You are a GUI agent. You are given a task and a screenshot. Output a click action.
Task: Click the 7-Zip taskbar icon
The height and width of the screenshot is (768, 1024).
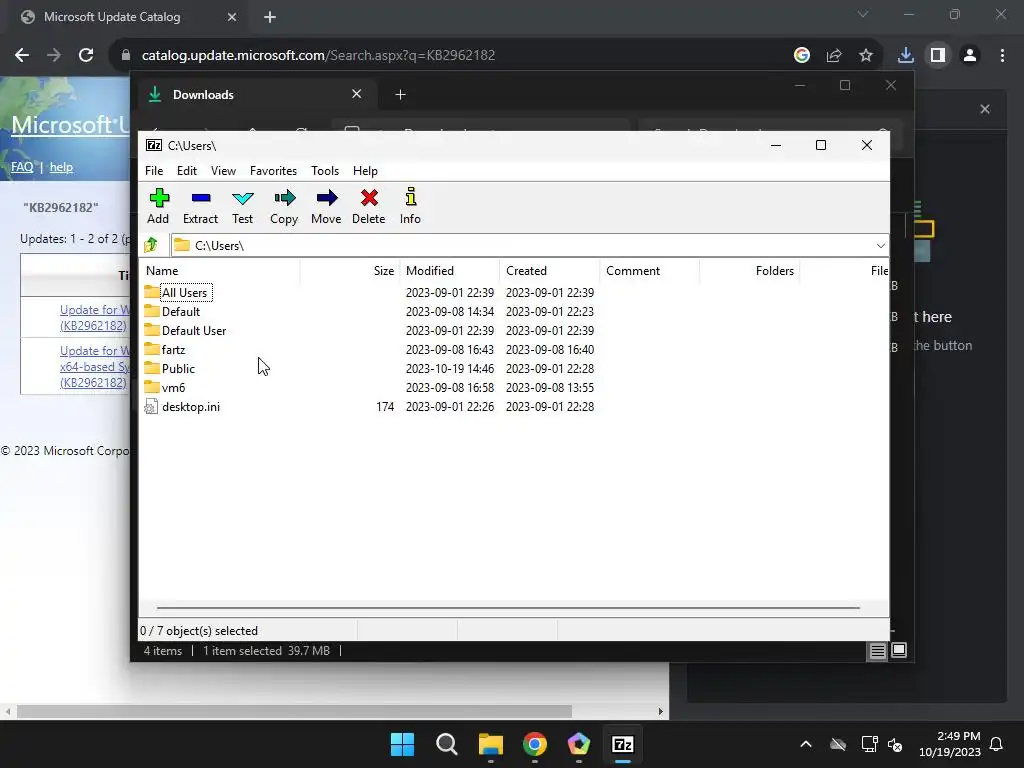[622, 744]
